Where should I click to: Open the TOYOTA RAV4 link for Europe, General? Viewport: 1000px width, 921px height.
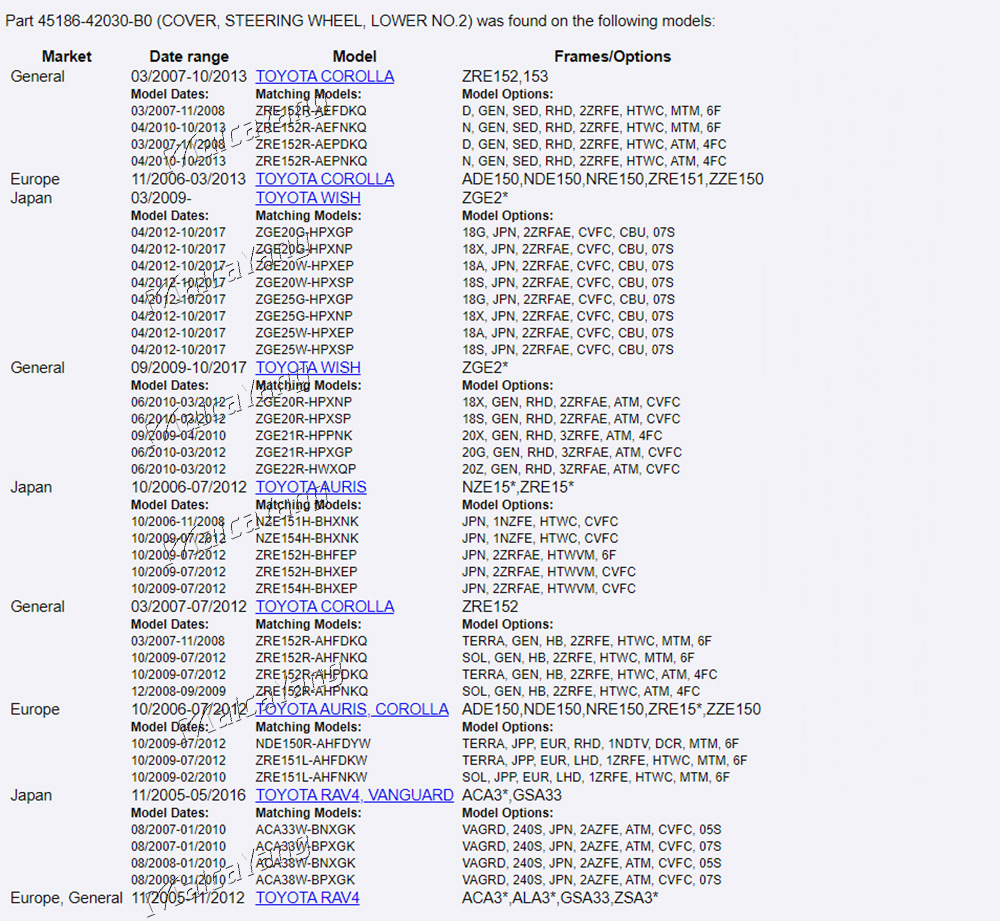tap(307, 898)
